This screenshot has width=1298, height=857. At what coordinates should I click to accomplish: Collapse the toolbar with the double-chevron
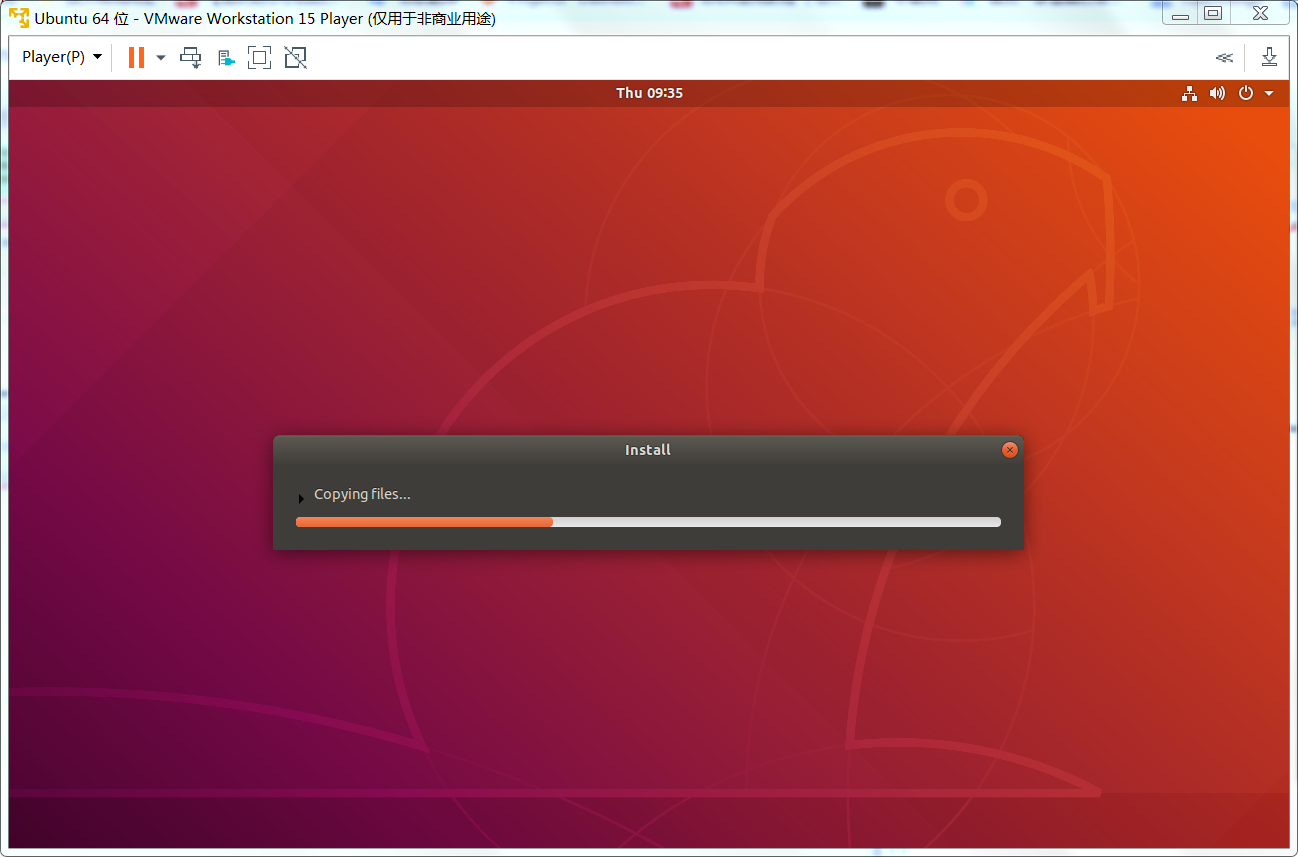coord(1224,57)
